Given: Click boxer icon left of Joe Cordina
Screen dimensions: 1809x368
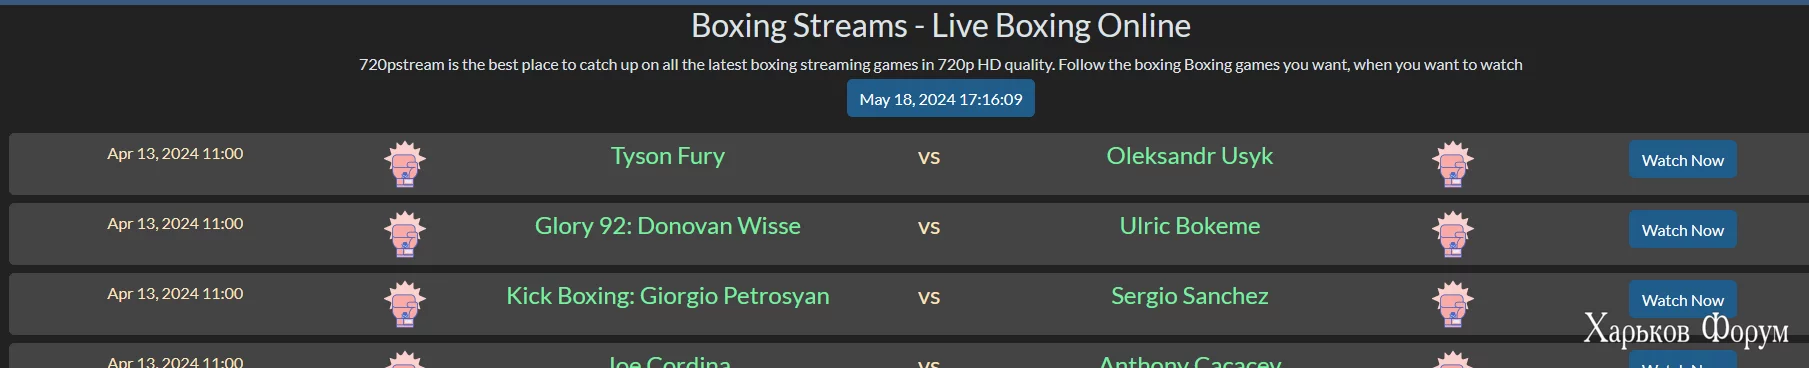Looking at the screenshot, I should pos(405,359).
